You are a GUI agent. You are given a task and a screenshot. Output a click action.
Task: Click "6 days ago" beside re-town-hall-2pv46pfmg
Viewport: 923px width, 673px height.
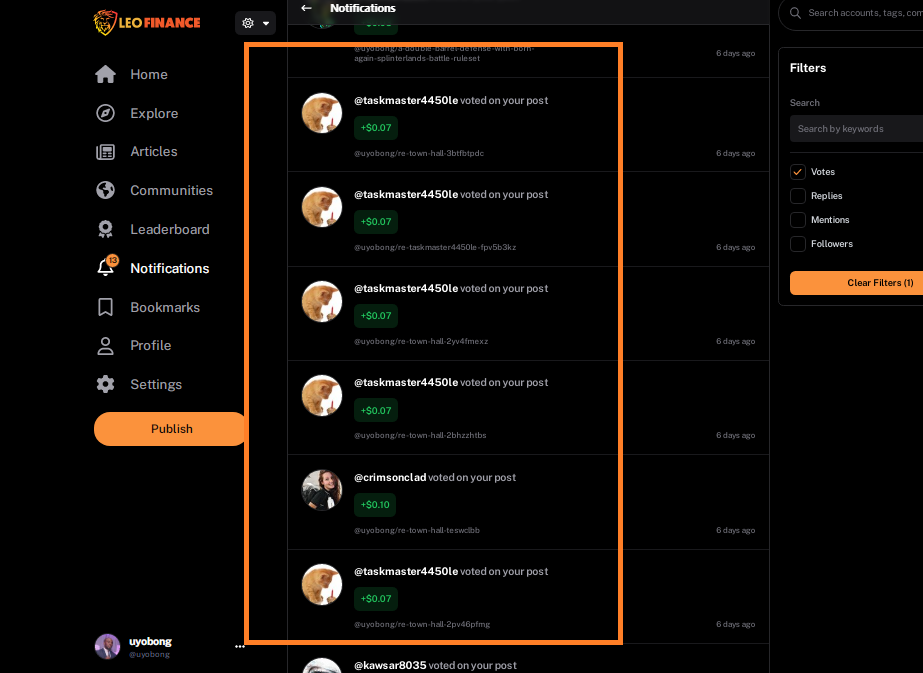coord(735,625)
